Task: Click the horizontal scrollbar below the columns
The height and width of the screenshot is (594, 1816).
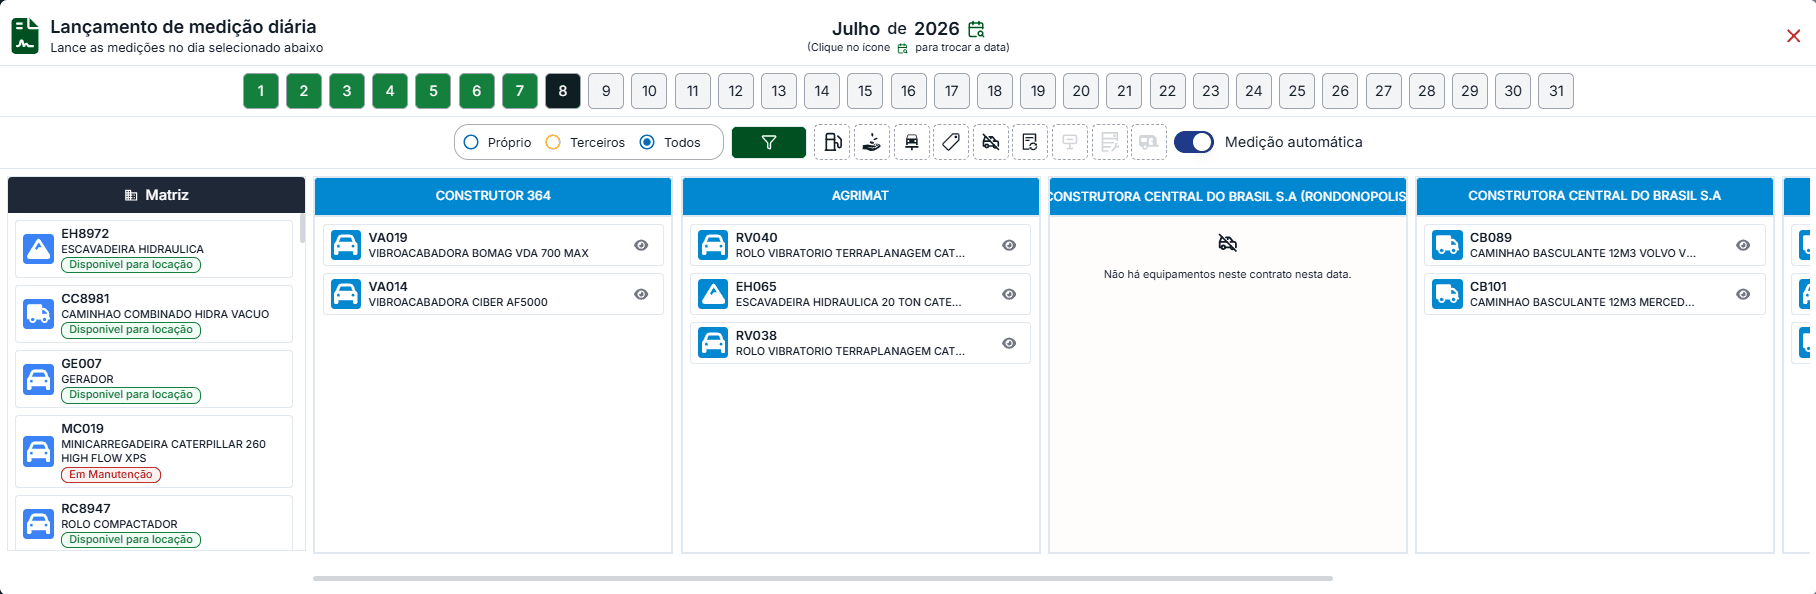Action: (822, 578)
